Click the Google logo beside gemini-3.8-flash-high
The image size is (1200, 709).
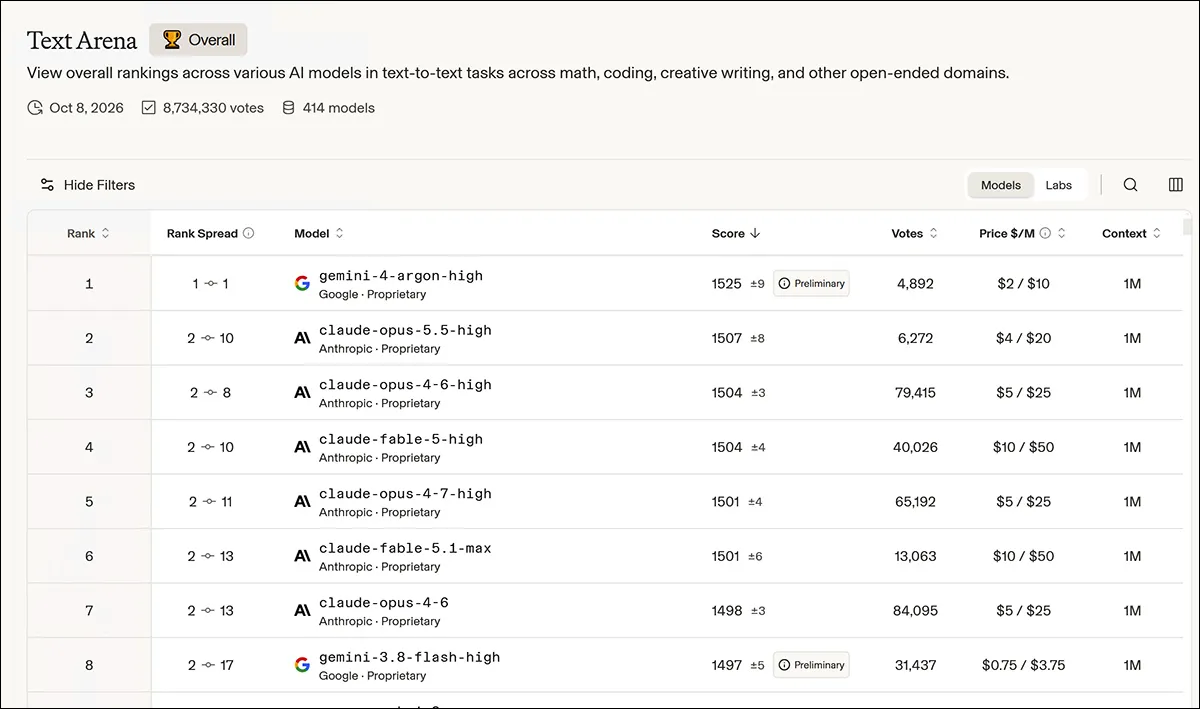302,665
